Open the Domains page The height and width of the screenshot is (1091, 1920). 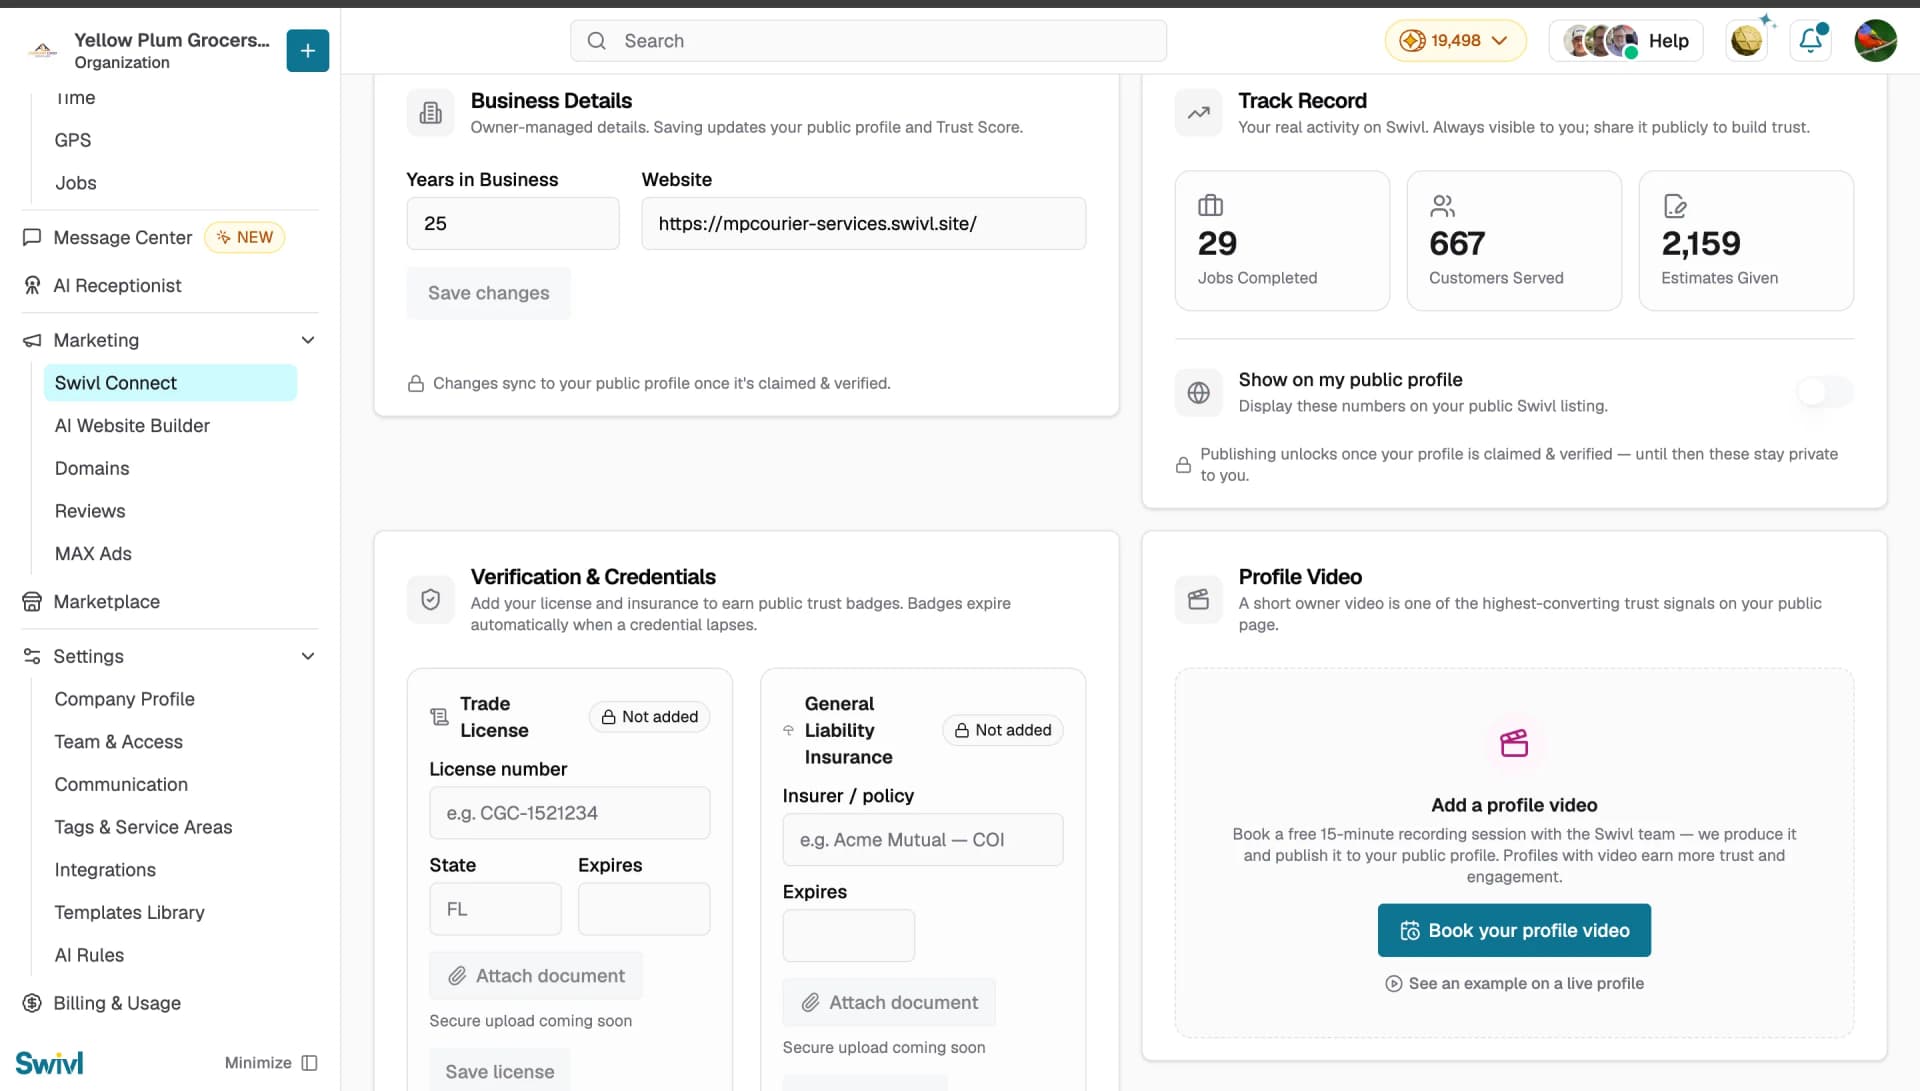(x=92, y=469)
